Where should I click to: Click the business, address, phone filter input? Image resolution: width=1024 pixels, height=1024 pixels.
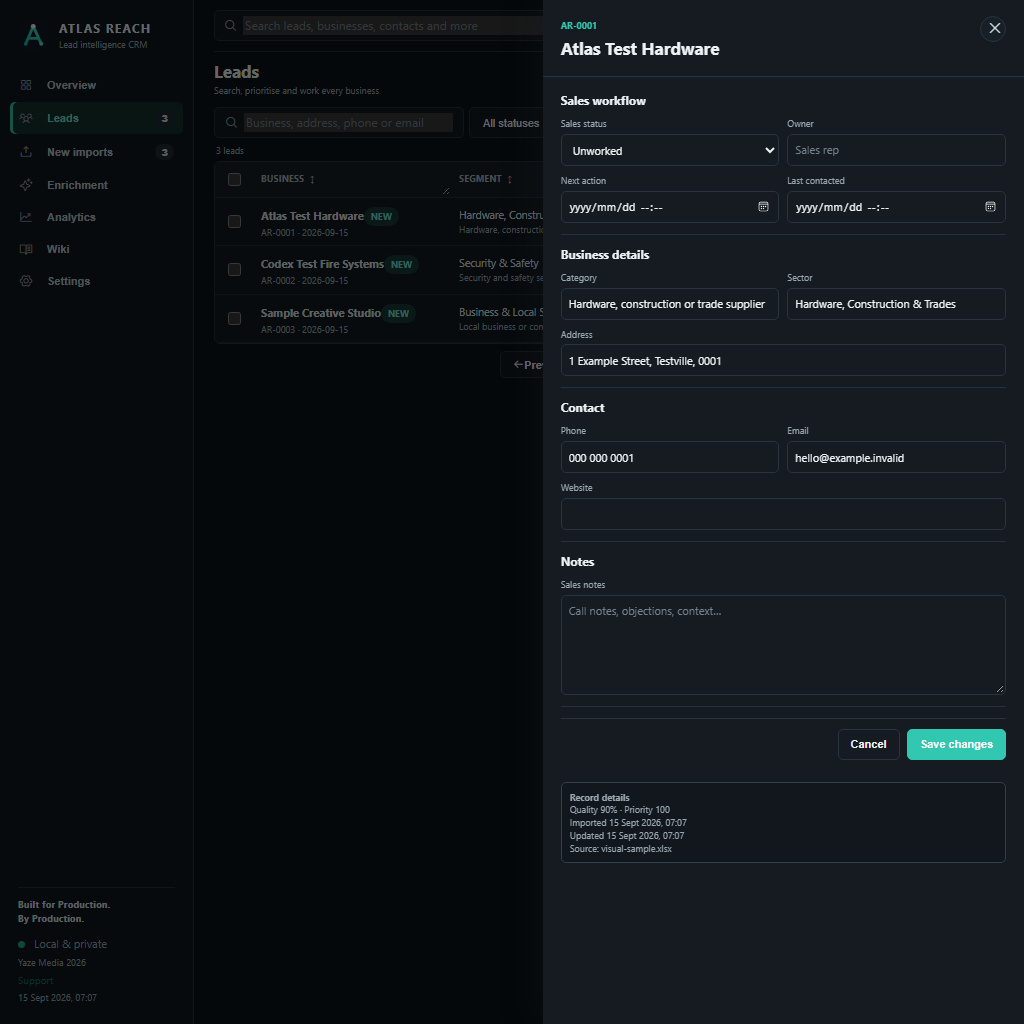pyautogui.click(x=349, y=123)
